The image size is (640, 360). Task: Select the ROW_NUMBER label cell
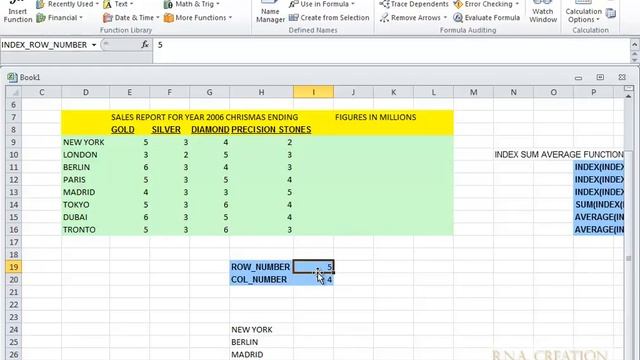coord(261,267)
